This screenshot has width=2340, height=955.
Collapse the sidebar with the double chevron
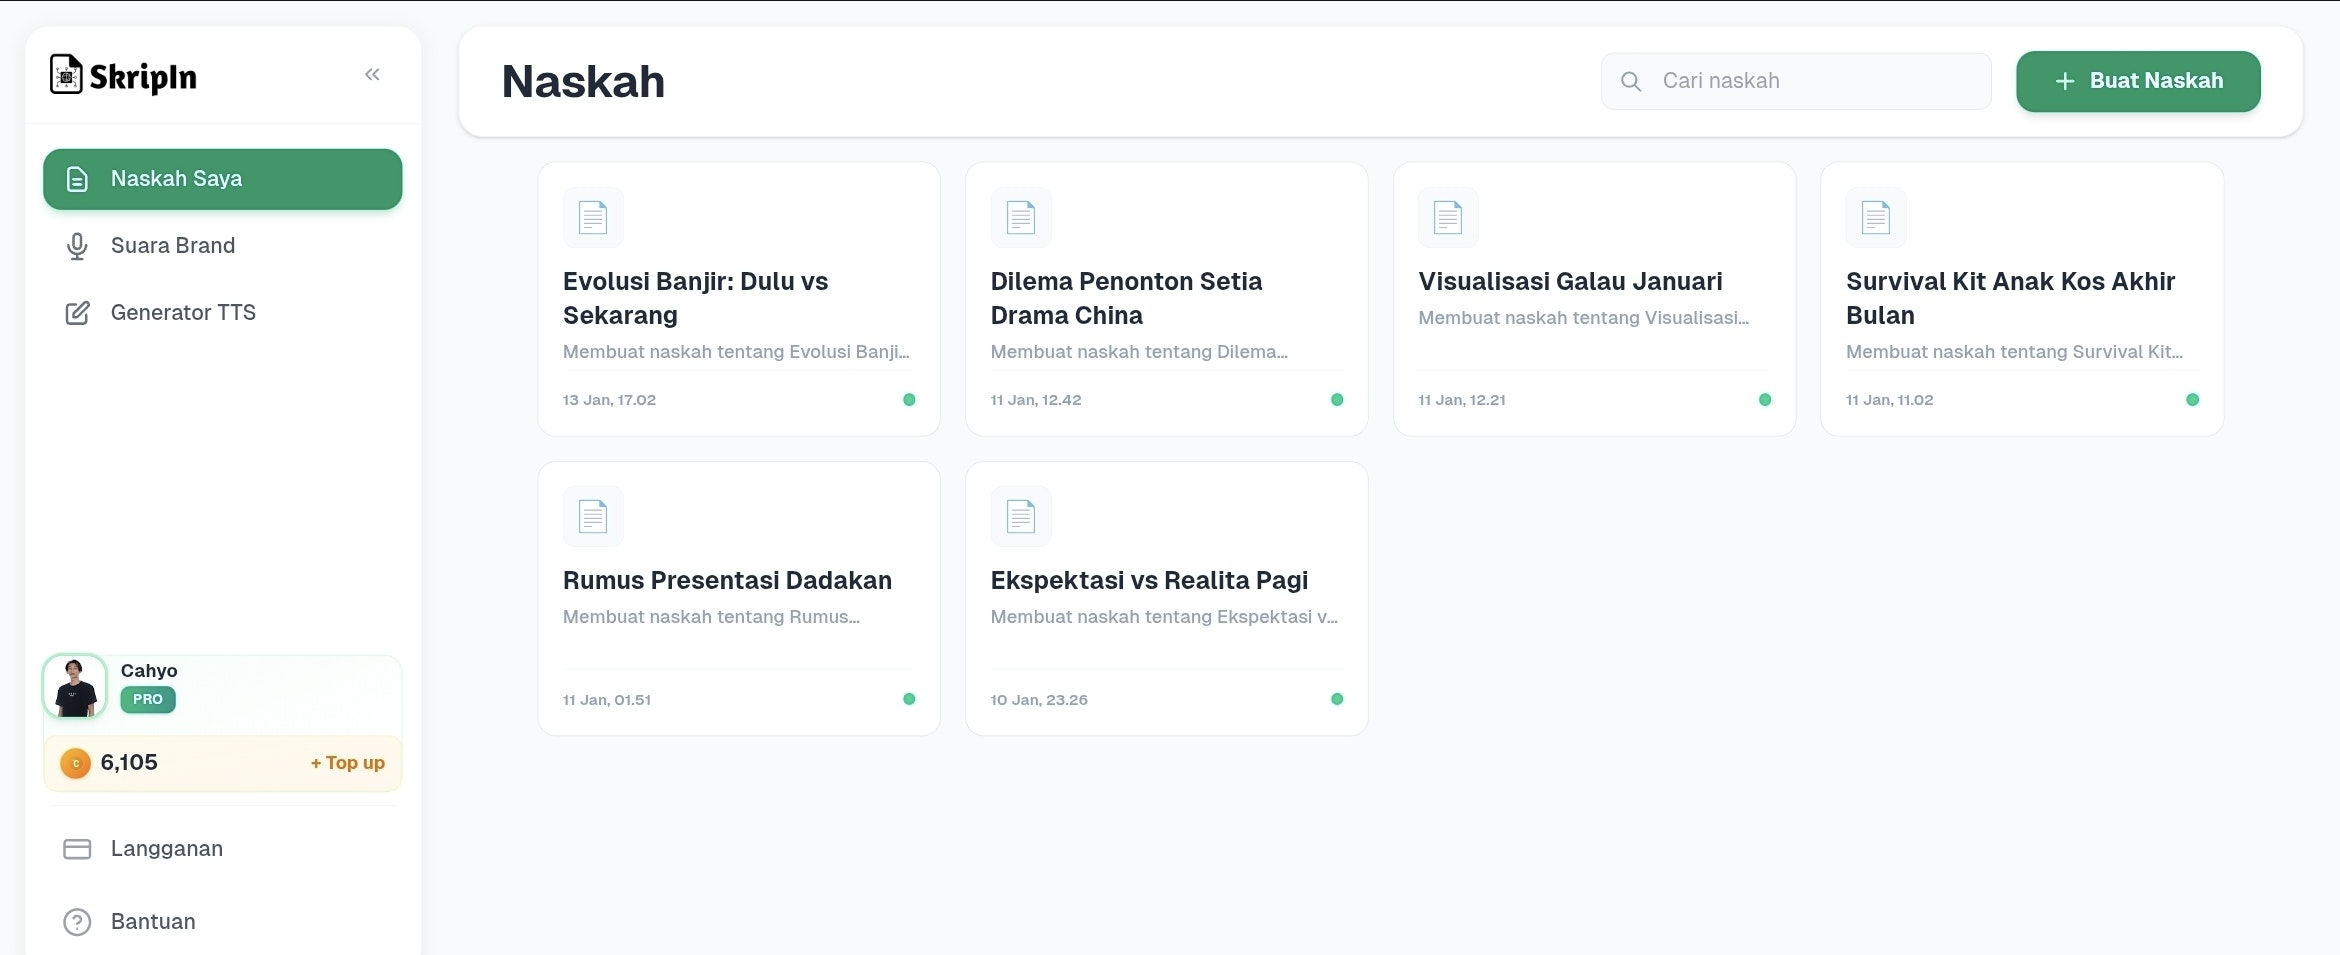point(373,74)
